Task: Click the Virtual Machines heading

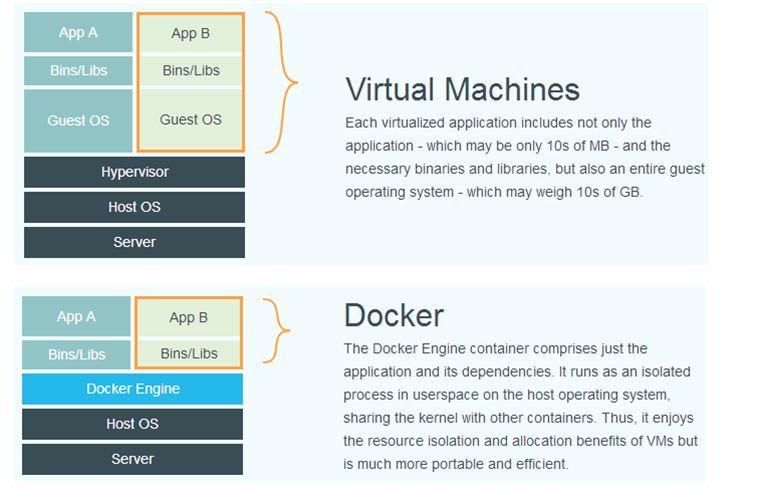Action: [x=462, y=89]
